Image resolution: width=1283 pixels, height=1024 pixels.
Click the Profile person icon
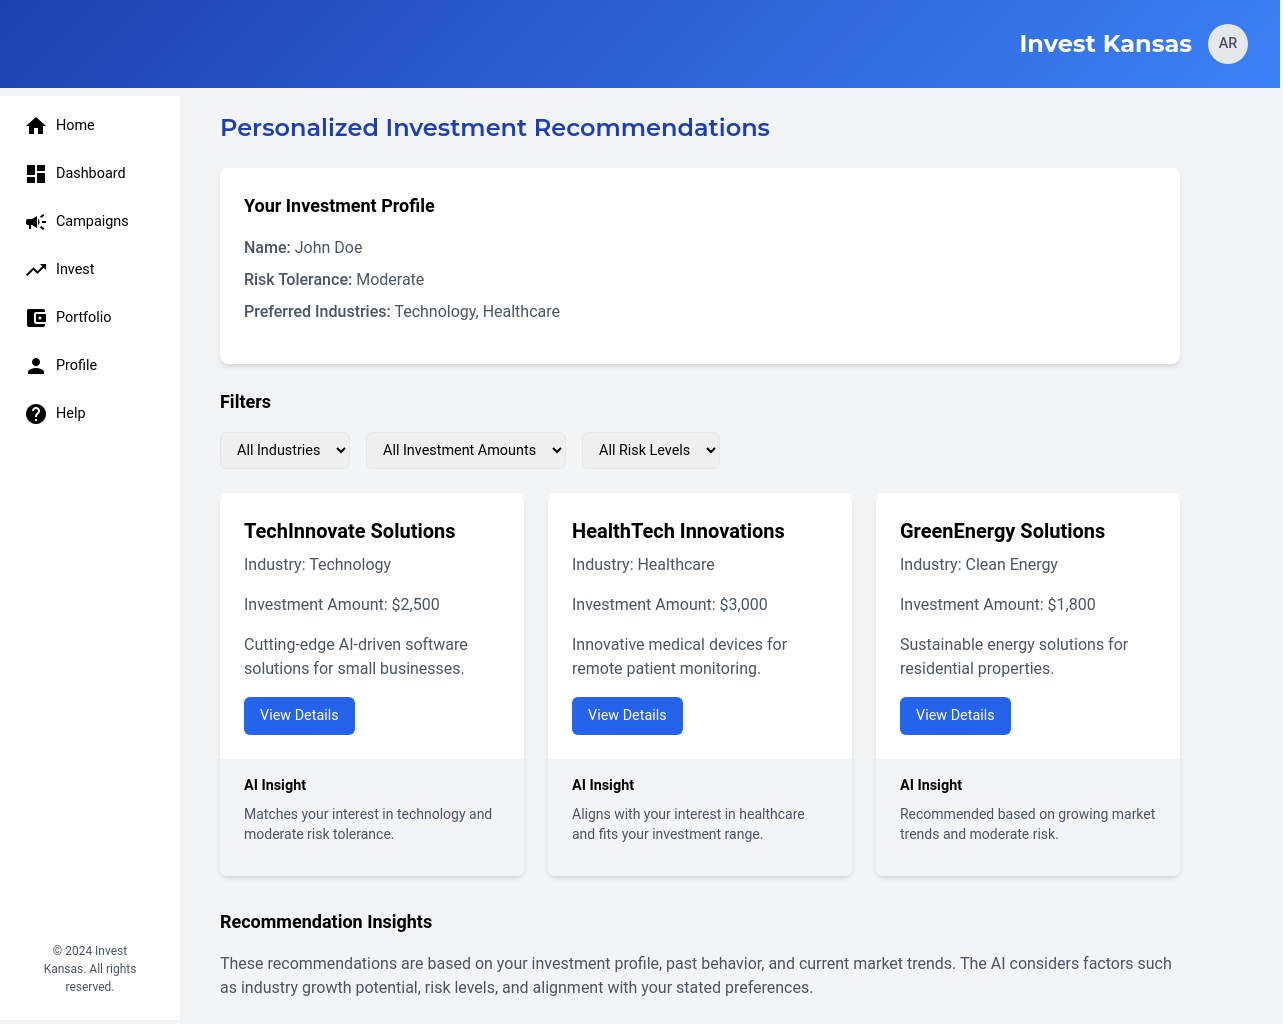36,366
